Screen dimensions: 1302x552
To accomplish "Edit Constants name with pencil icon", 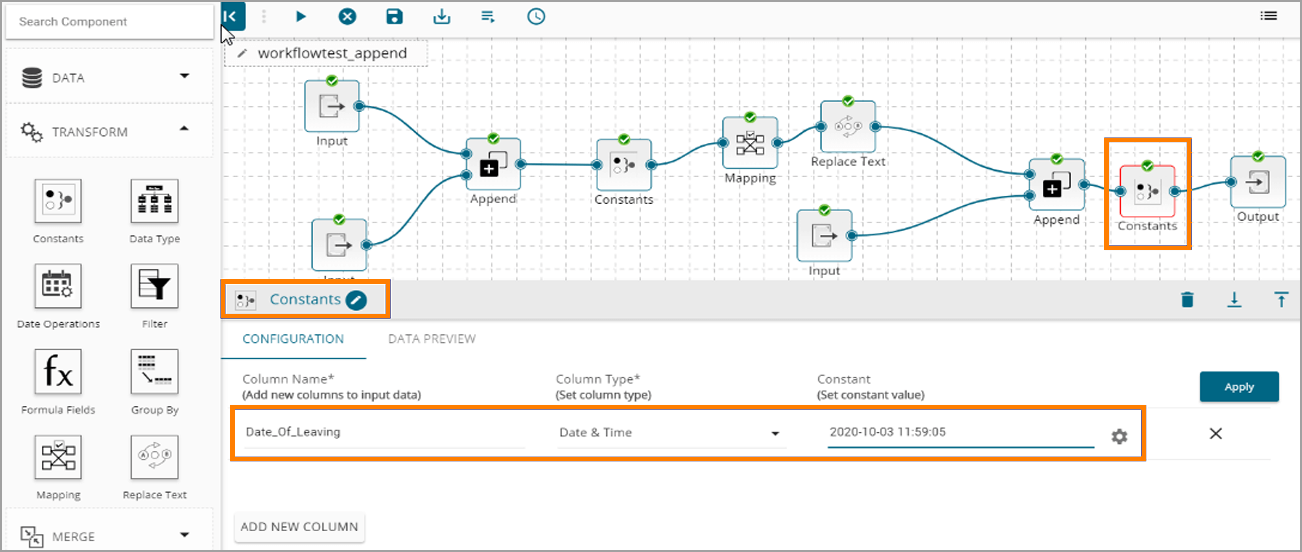I will [x=356, y=300].
